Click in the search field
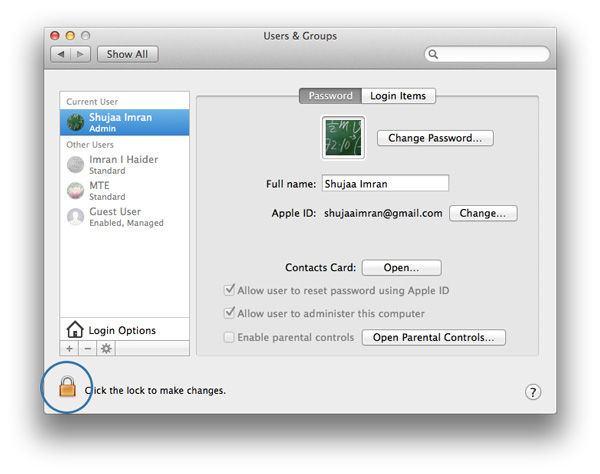The width and height of the screenshot is (600, 474). 487,54
